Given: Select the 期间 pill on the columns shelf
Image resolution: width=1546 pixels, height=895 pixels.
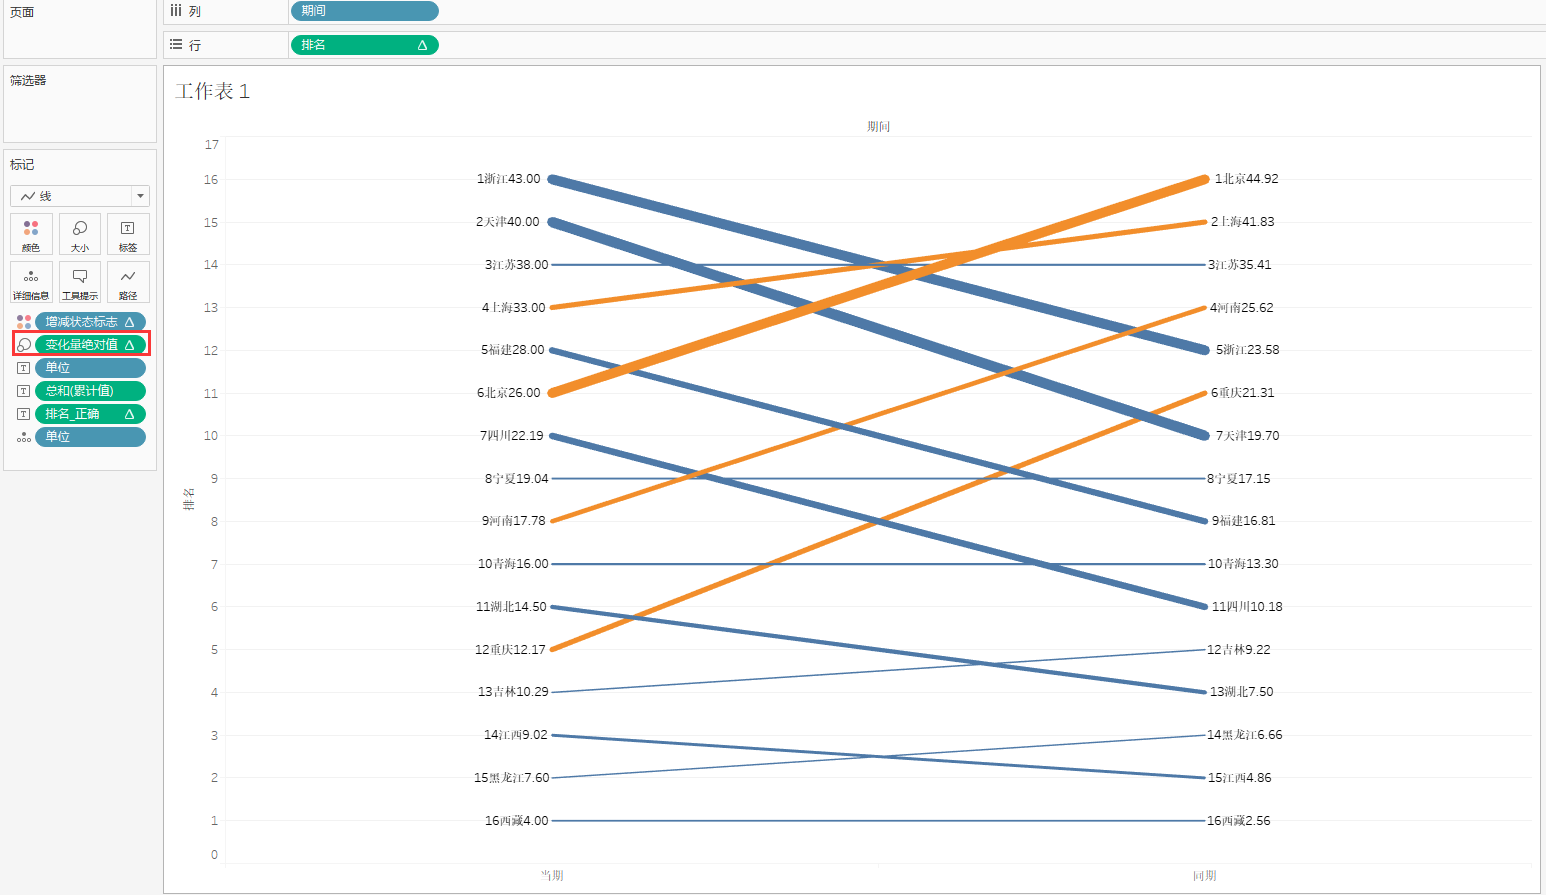Looking at the screenshot, I should (365, 11).
